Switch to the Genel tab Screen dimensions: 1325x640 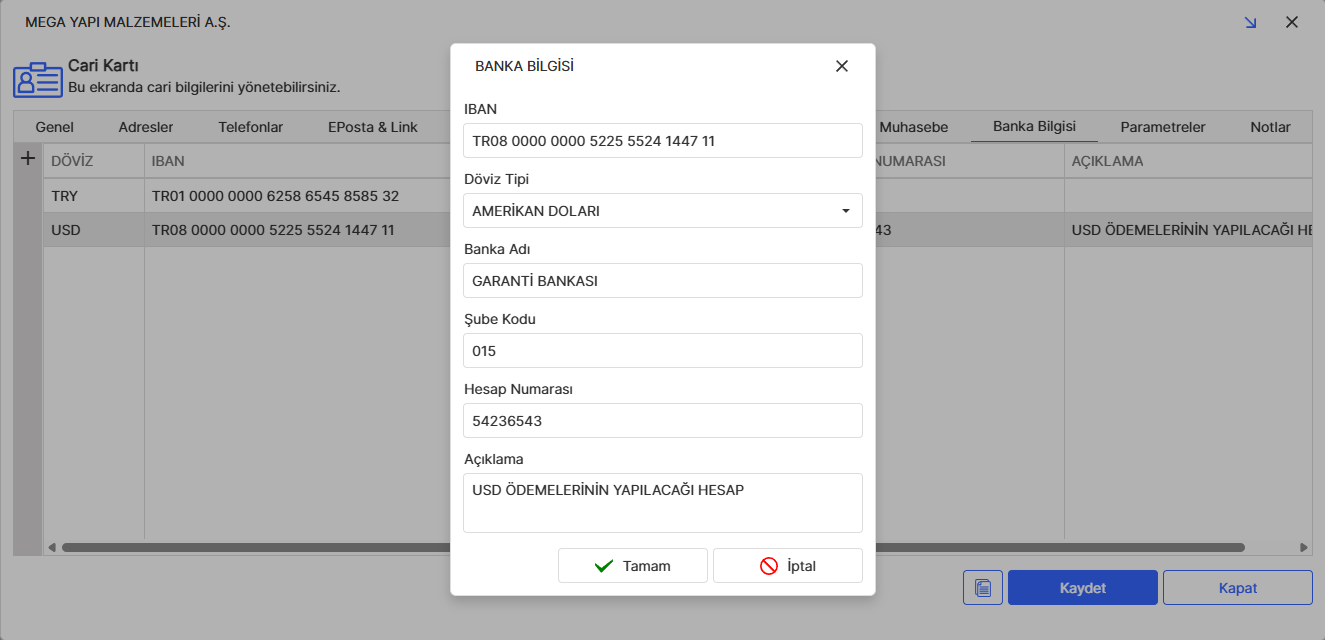pos(55,127)
